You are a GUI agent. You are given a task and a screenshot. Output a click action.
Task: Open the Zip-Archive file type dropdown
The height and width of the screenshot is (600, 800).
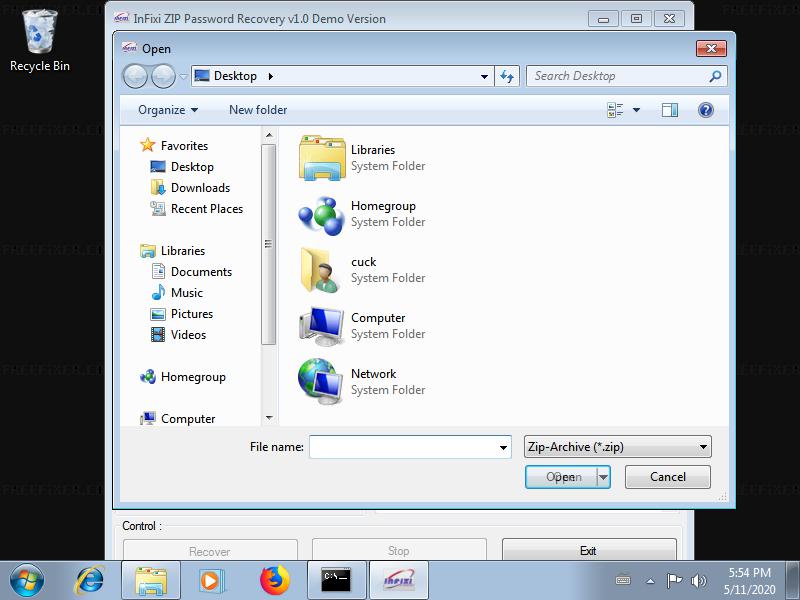click(617, 447)
